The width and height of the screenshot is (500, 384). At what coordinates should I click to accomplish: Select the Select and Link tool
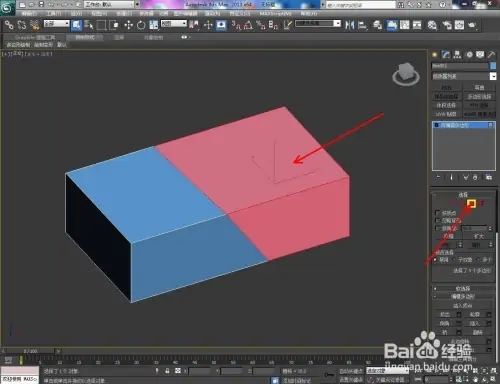tap(9, 25)
